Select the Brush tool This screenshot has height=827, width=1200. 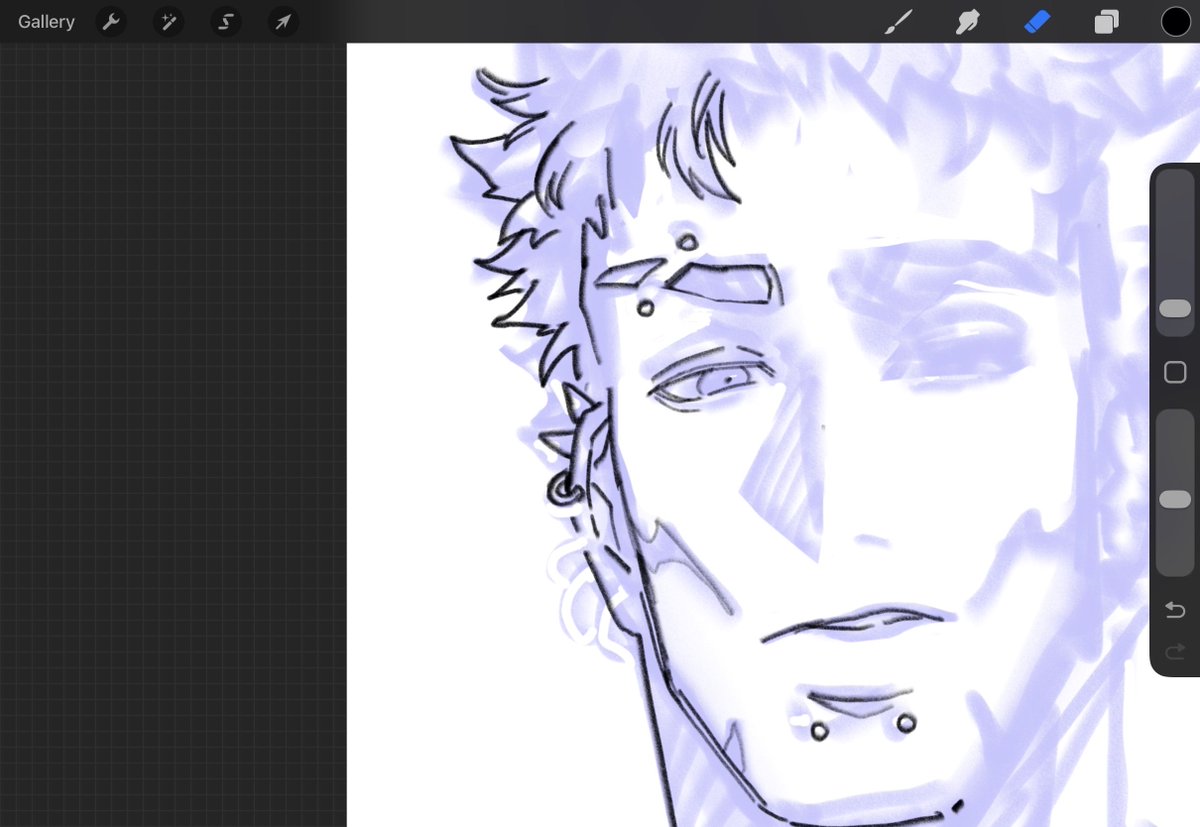coord(899,22)
